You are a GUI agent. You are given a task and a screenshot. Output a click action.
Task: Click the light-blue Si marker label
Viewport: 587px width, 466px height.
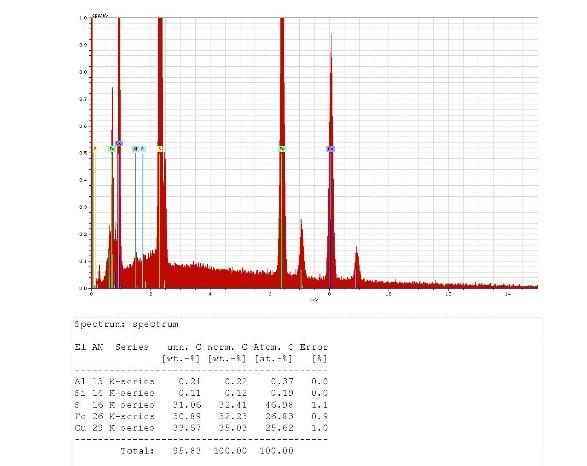pyautogui.click(x=142, y=149)
